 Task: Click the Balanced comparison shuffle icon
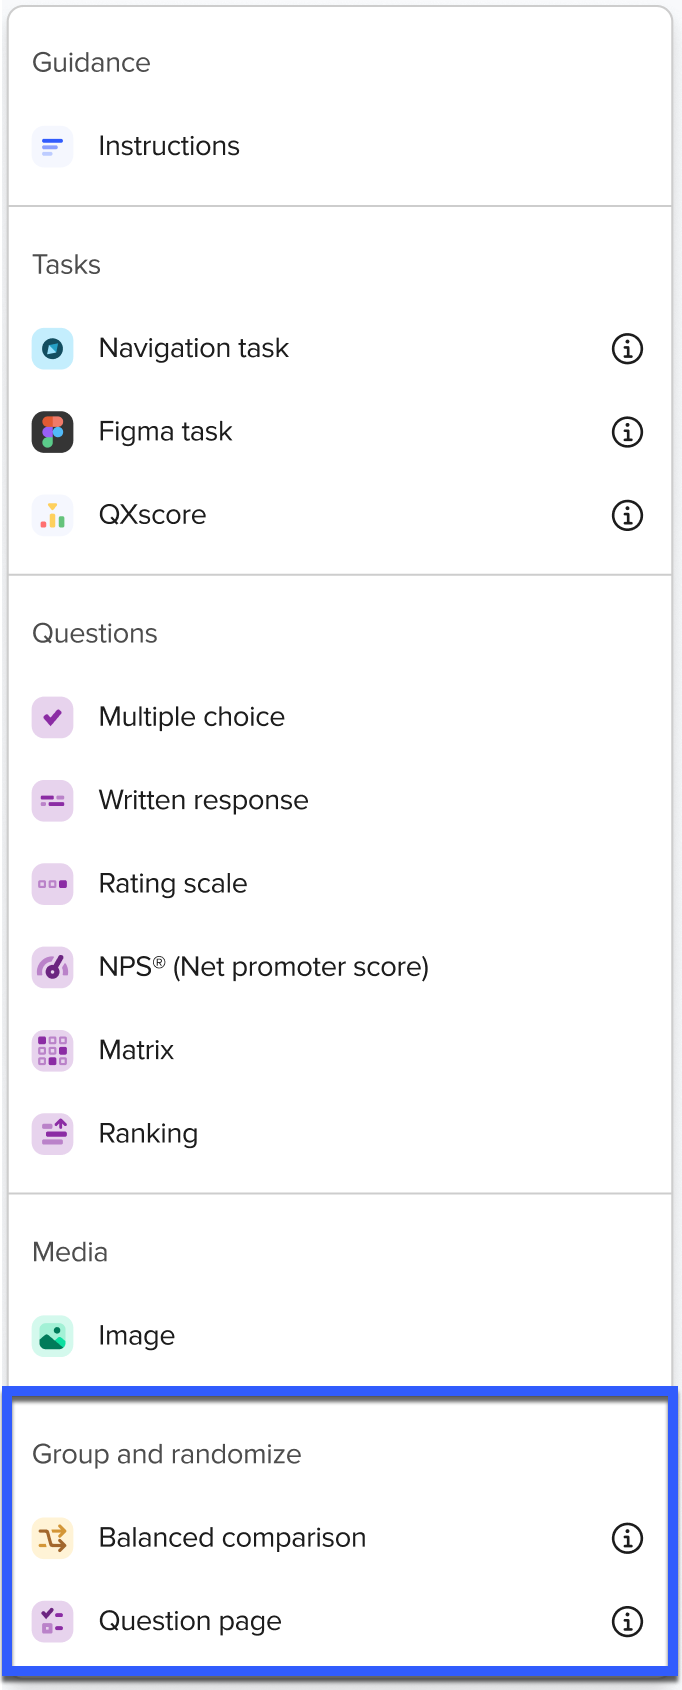[x=52, y=1538]
